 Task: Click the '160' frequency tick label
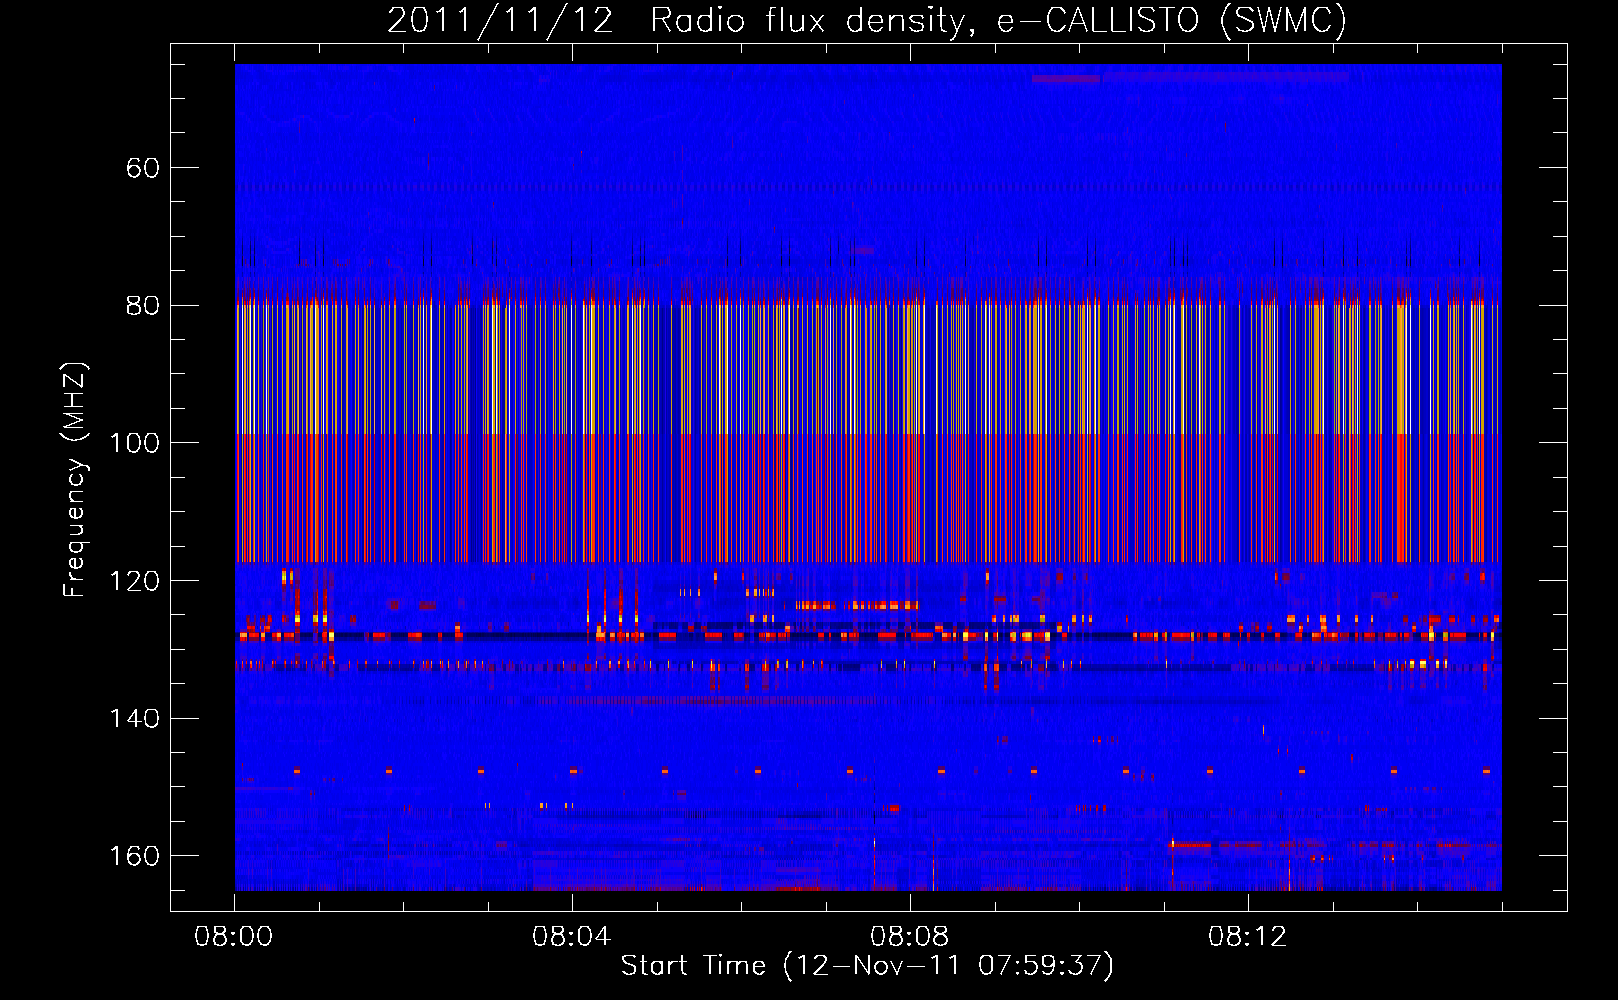click(135, 856)
